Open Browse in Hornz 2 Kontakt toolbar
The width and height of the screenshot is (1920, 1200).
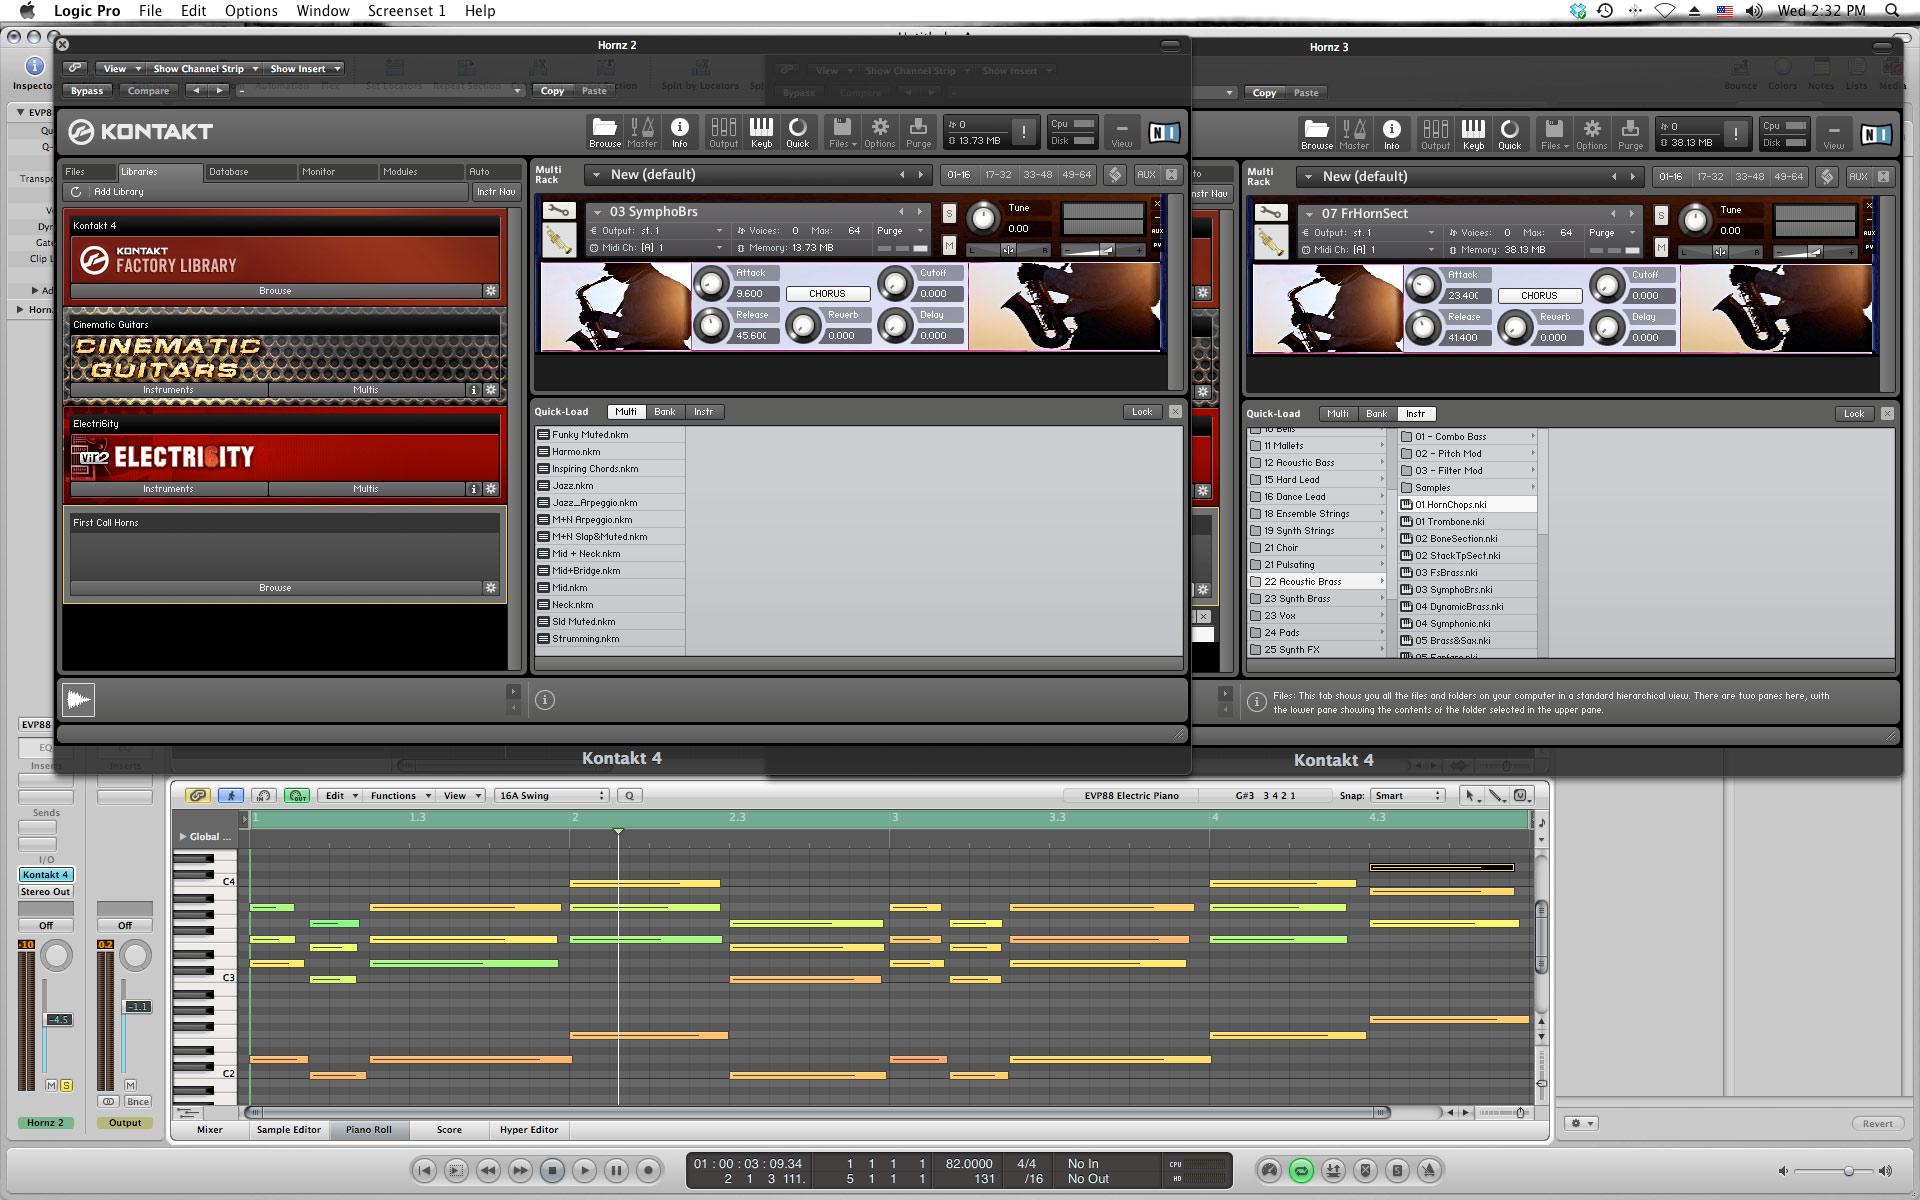[604, 131]
